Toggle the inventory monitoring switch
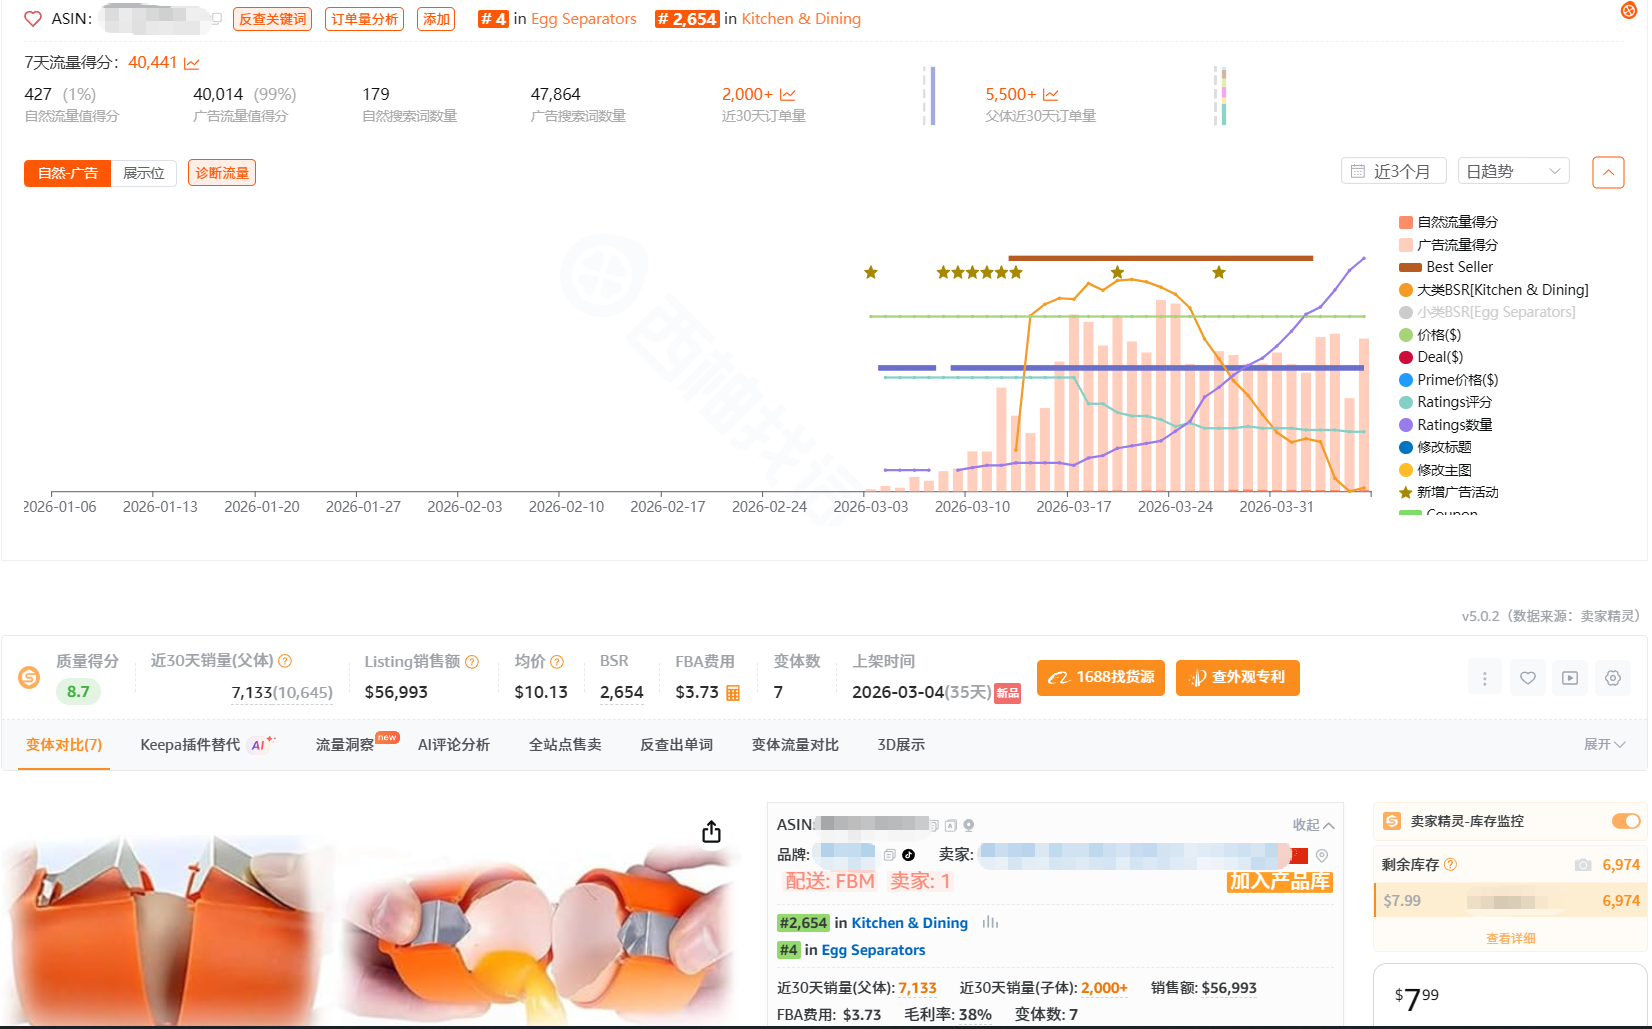 pos(1625,821)
